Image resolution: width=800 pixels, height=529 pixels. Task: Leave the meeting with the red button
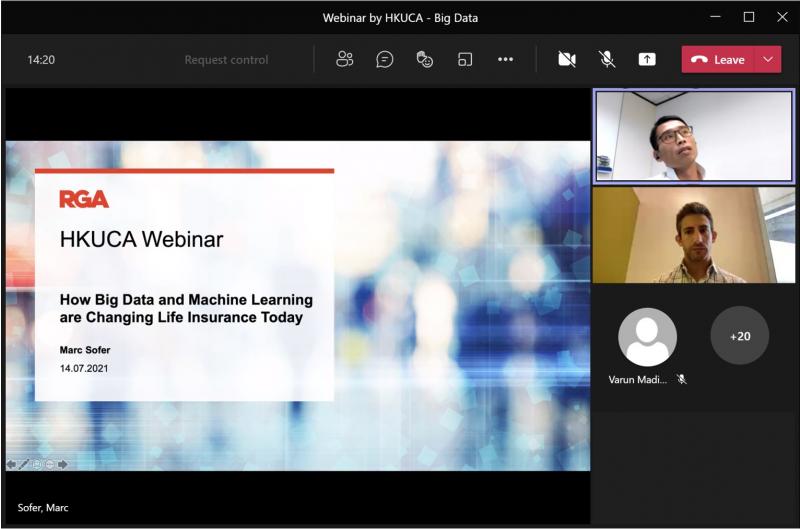pyautogui.click(x=718, y=59)
